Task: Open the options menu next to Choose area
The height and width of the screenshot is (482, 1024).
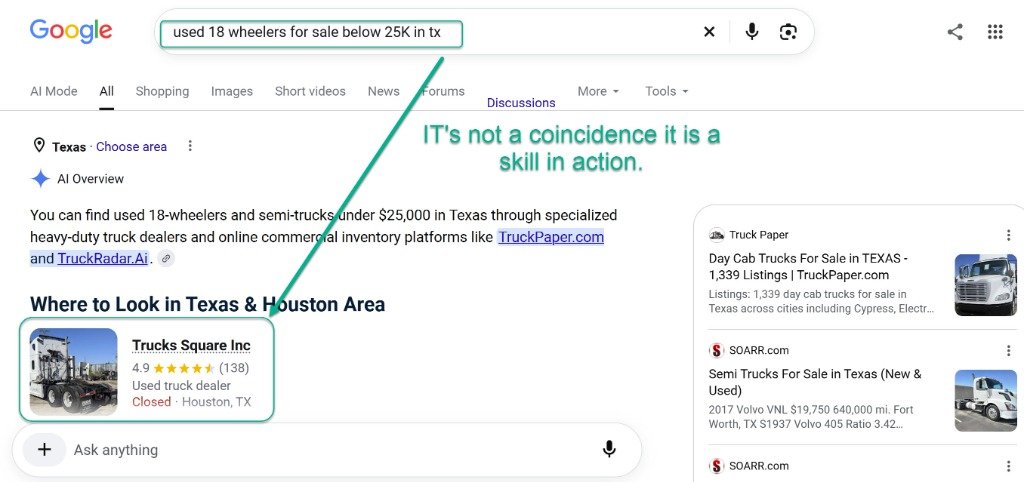Action: [x=190, y=146]
